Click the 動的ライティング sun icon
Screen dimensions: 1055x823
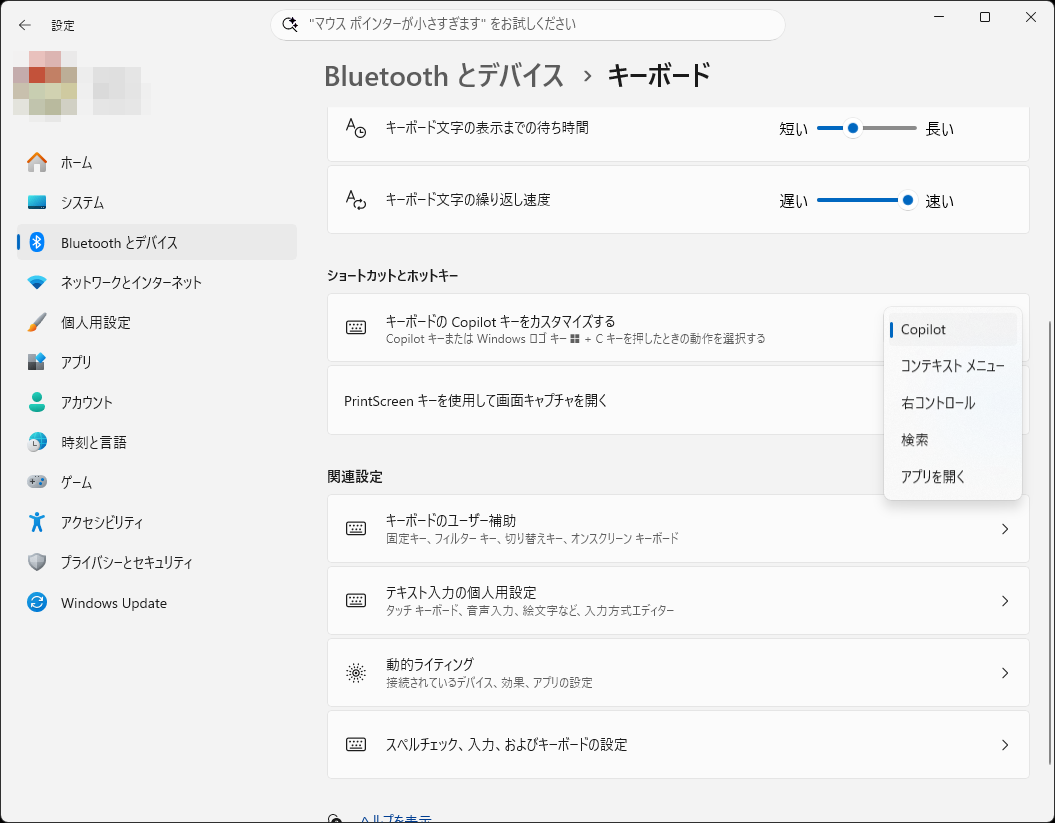(x=356, y=673)
